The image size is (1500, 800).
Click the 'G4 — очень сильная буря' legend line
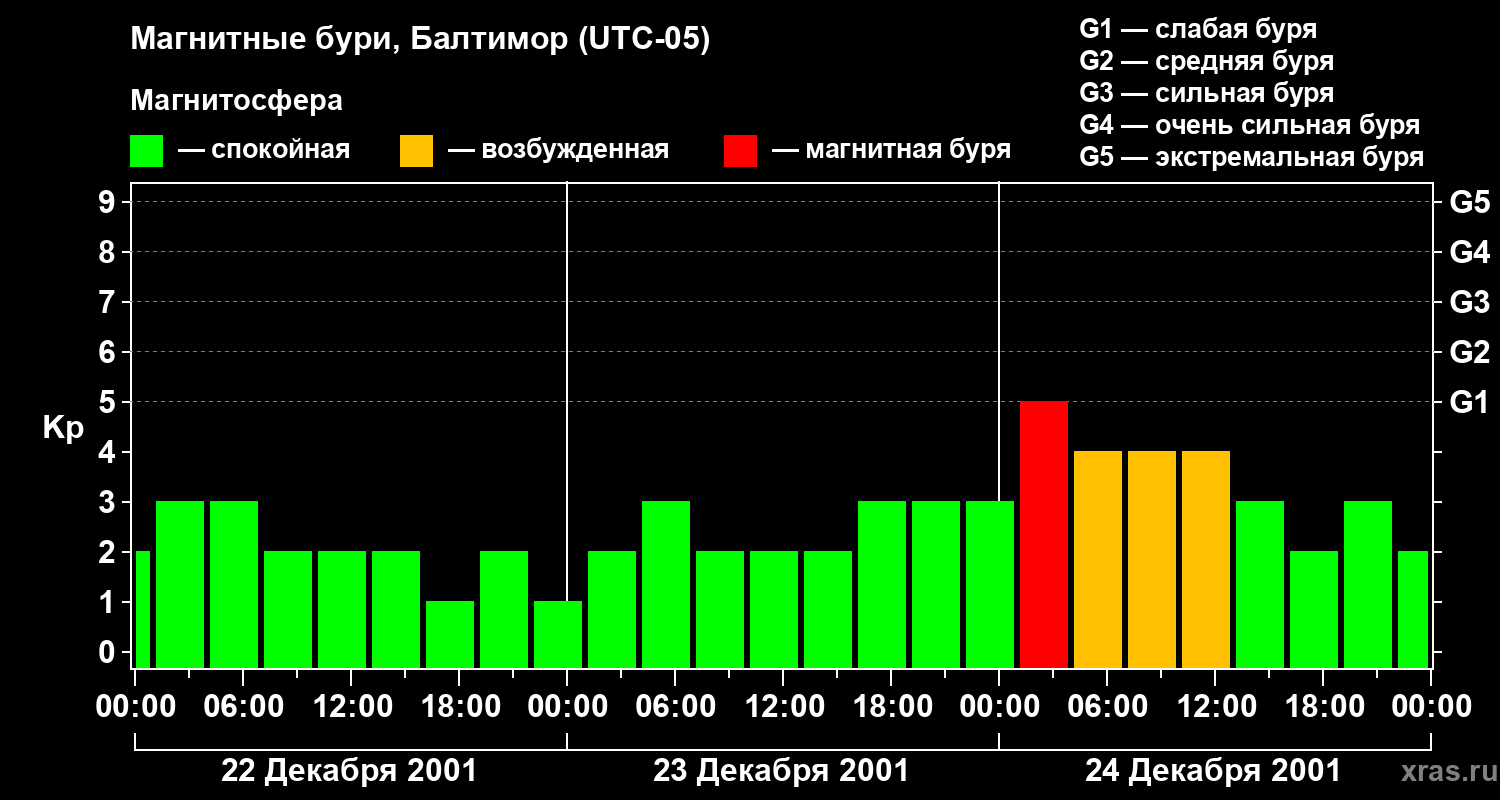[1250, 125]
